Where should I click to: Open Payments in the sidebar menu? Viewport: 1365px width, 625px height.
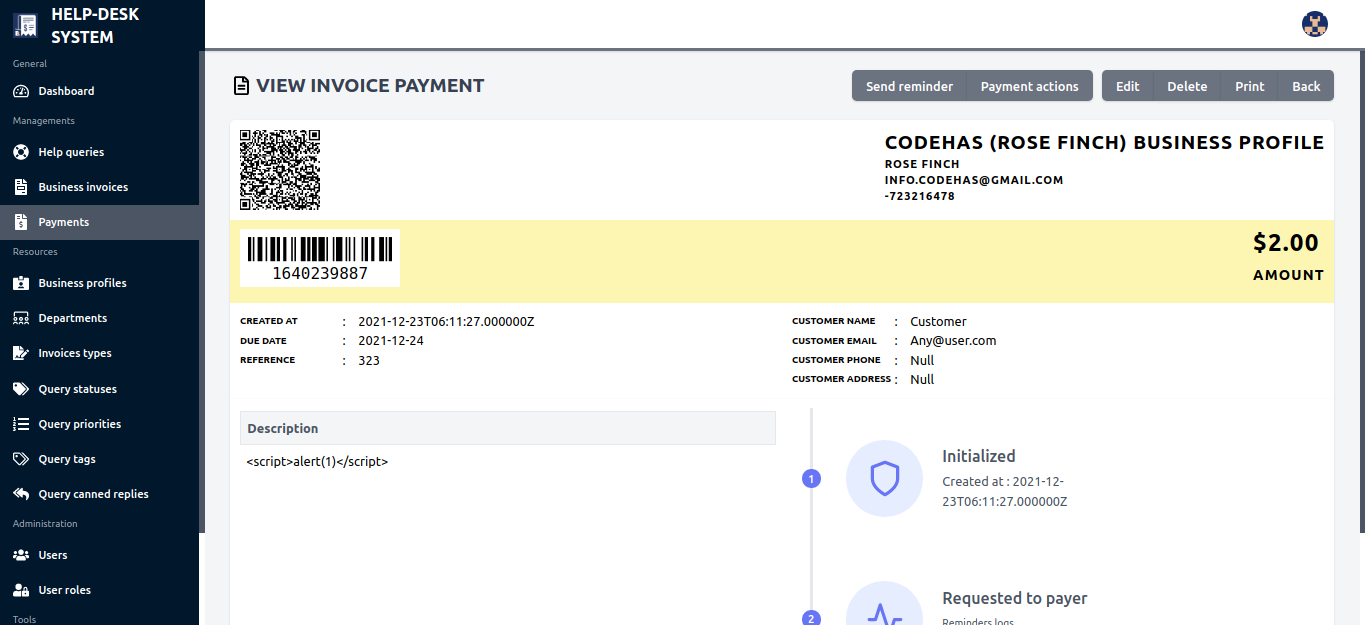(64, 222)
